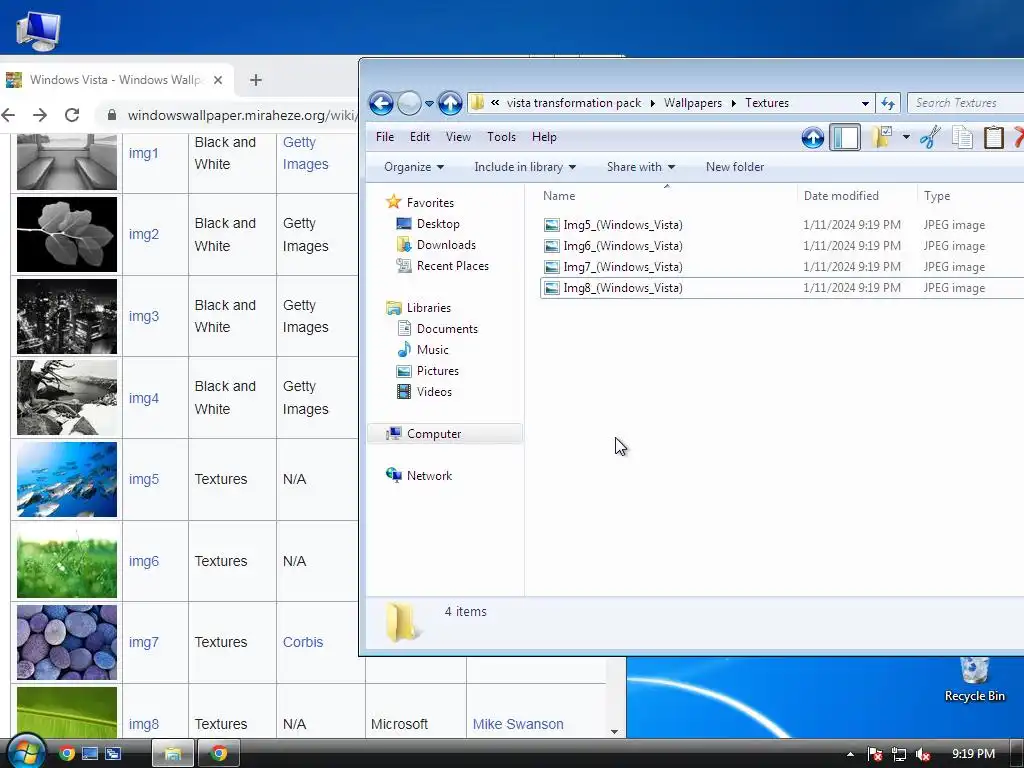Reload the browser page

click(x=72, y=115)
